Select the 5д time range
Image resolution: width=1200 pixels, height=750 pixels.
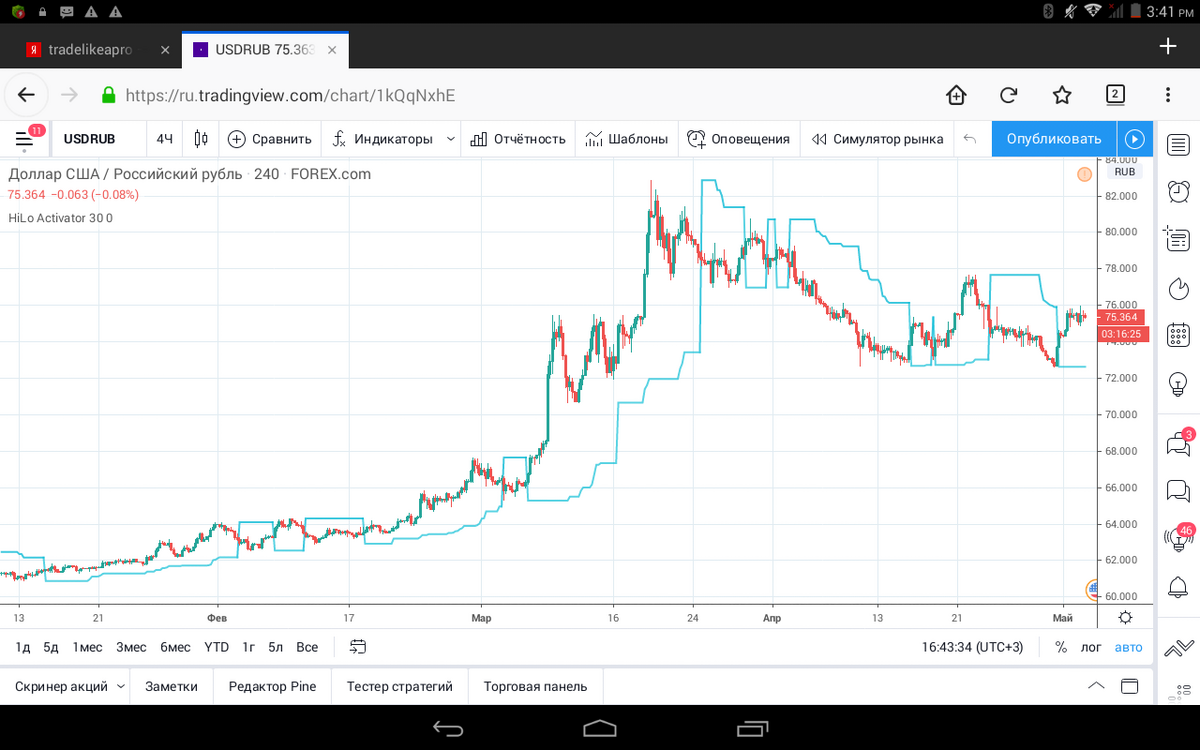point(51,647)
